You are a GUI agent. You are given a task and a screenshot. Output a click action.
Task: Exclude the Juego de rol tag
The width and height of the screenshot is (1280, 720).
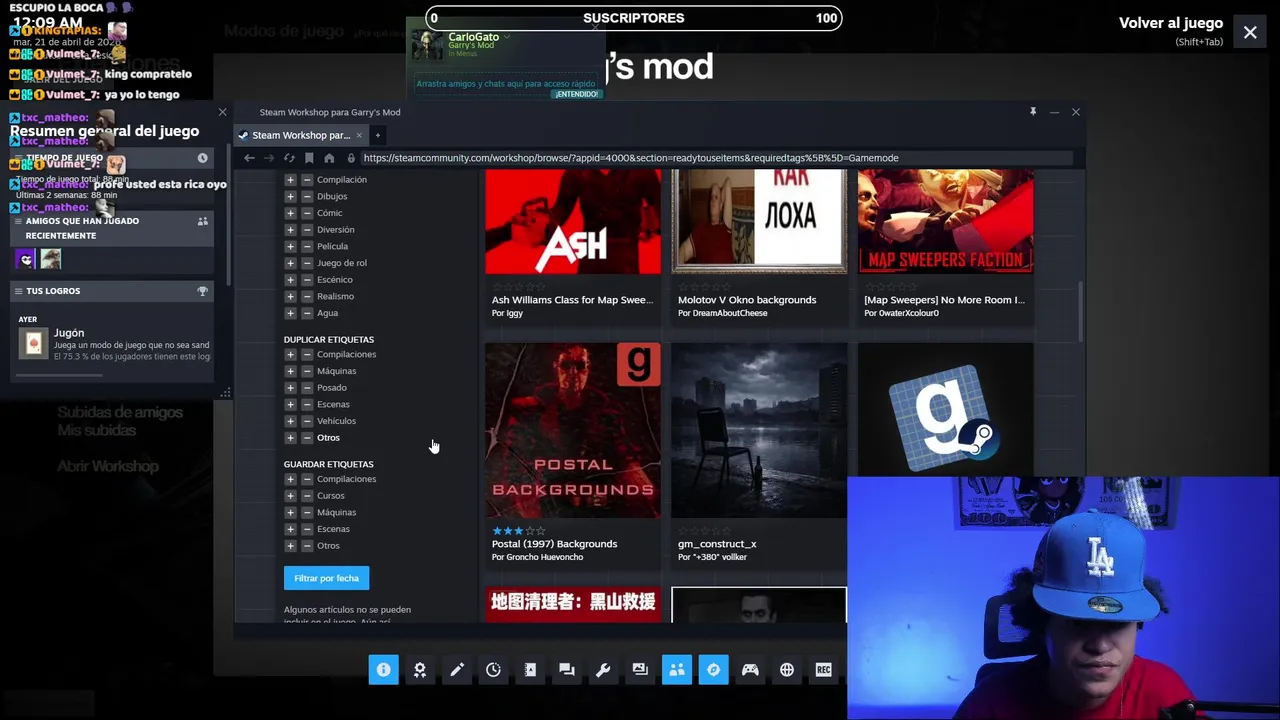point(307,263)
